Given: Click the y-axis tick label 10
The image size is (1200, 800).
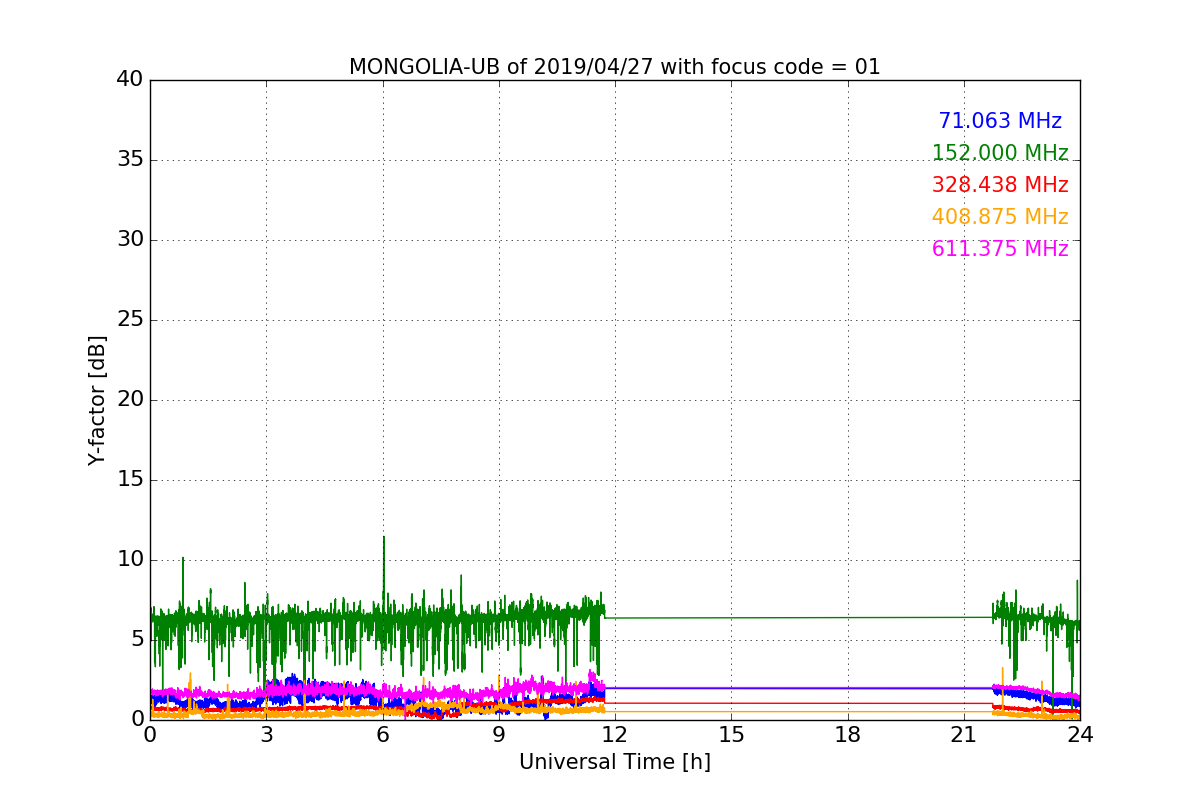Looking at the screenshot, I should [130, 560].
